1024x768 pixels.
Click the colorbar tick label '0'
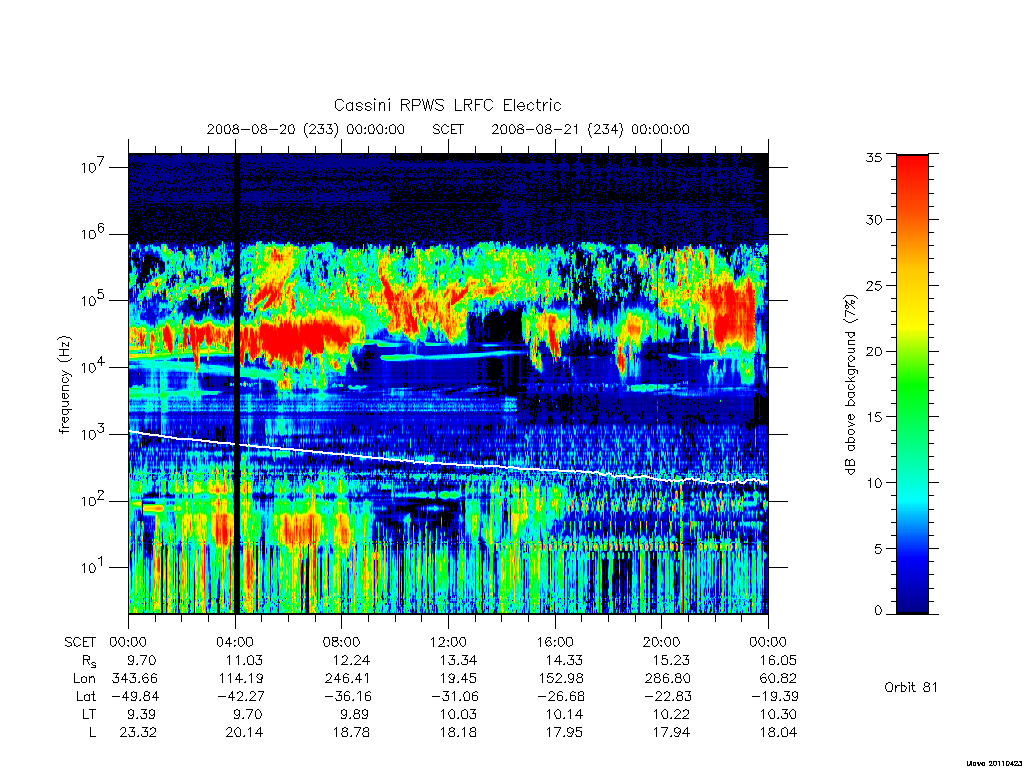(878, 611)
